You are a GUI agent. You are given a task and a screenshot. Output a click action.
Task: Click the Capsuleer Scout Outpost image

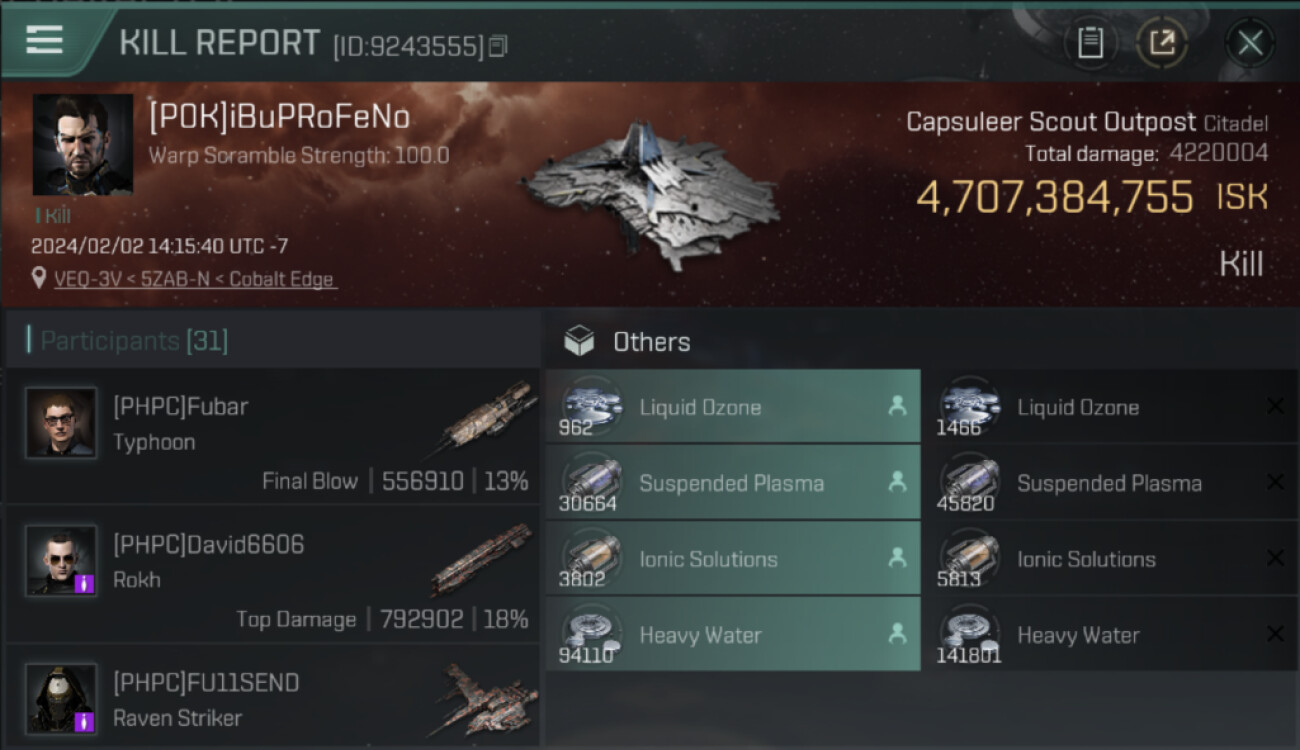pyautogui.click(x=650, y=192)
